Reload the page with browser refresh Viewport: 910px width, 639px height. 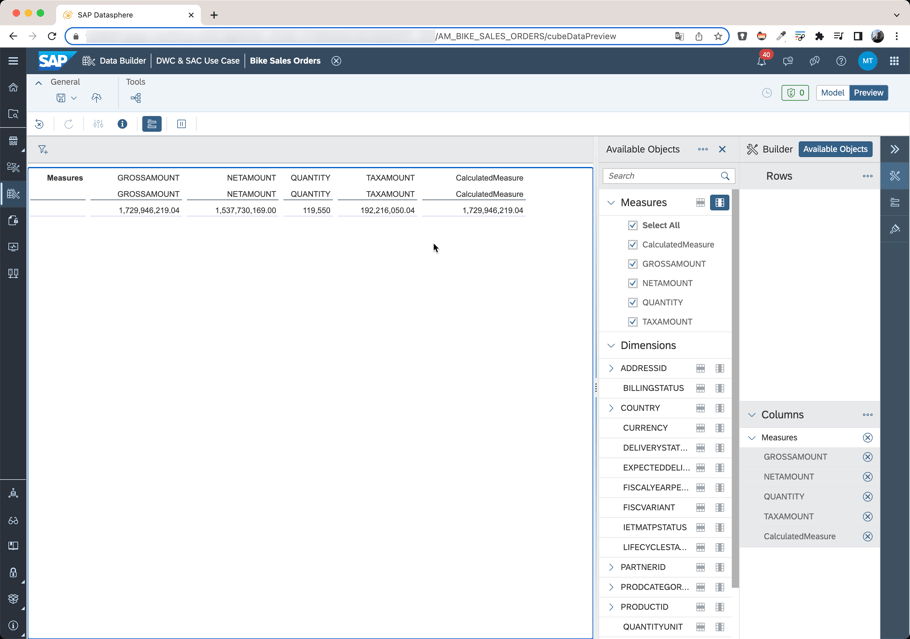tap(52, 36)
